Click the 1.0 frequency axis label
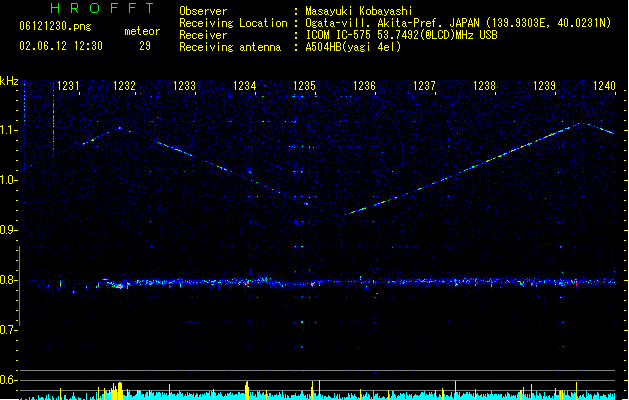 tap(8, 180)
